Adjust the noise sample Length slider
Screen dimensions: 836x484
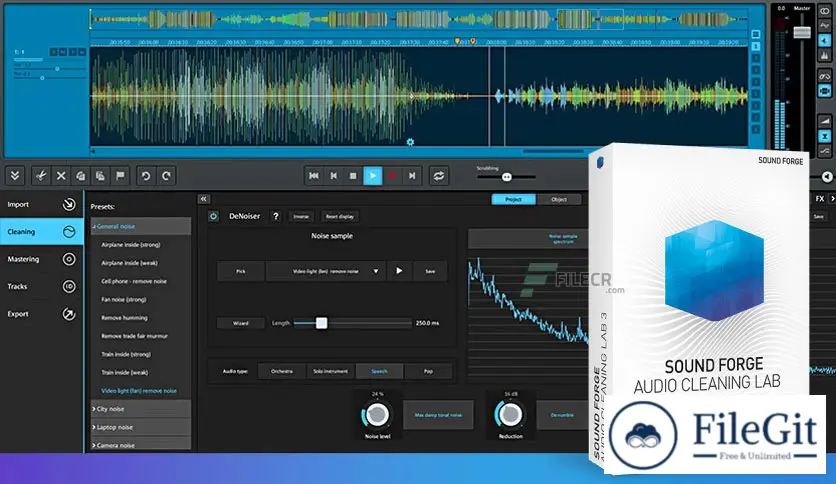321,323
